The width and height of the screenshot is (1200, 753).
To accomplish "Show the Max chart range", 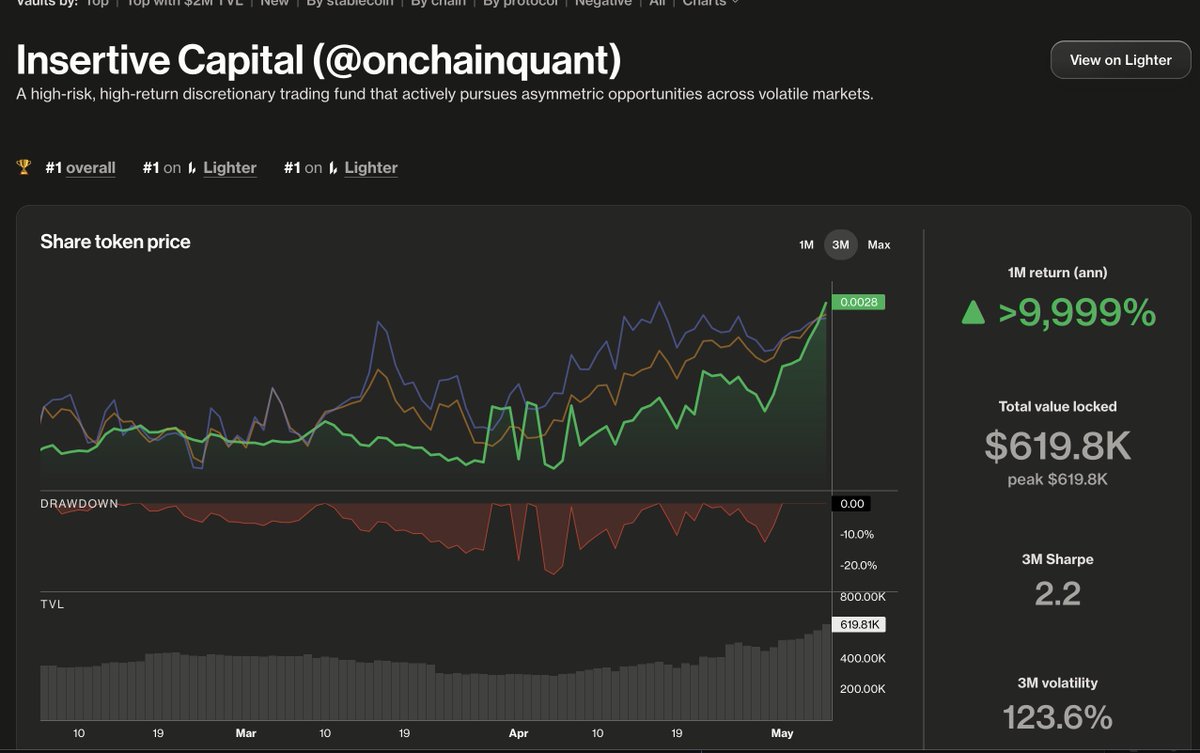I will pyautogui.click(x=879, y=245).
